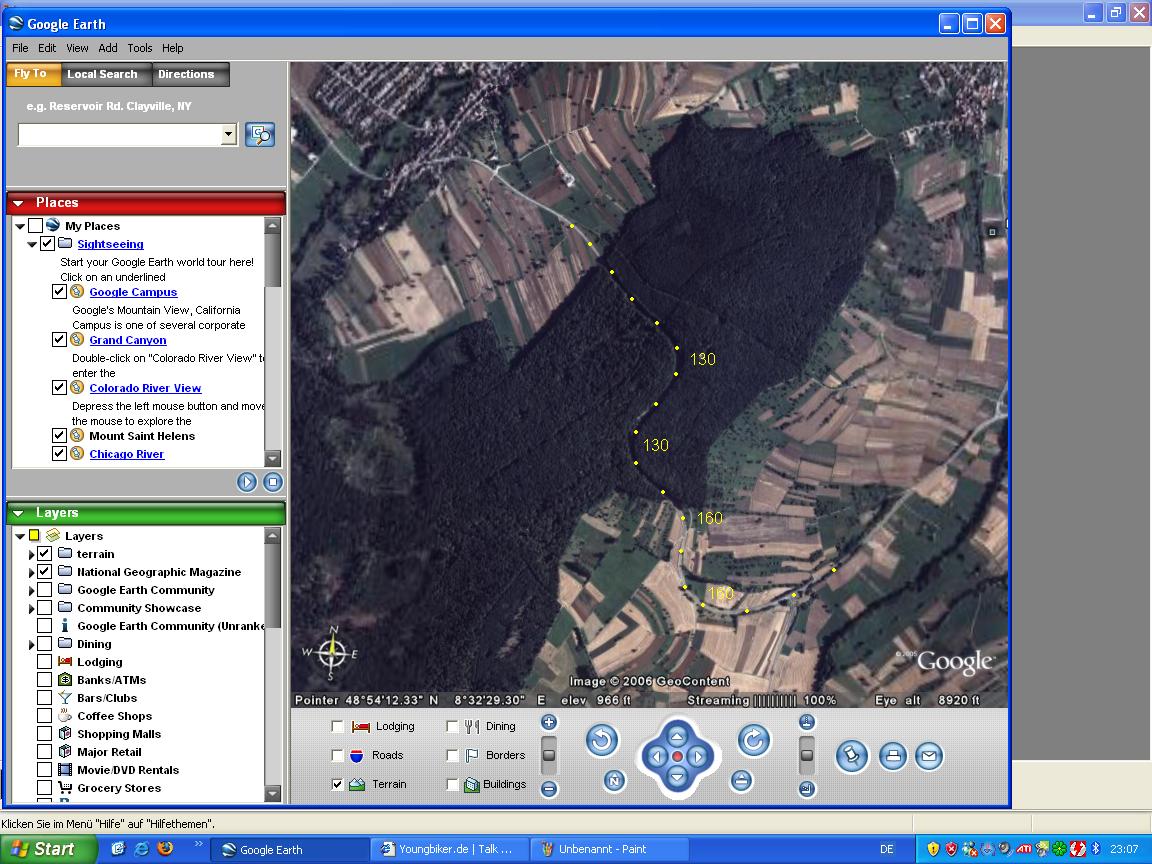Click the red center navigation button

[x=677, y=756]
